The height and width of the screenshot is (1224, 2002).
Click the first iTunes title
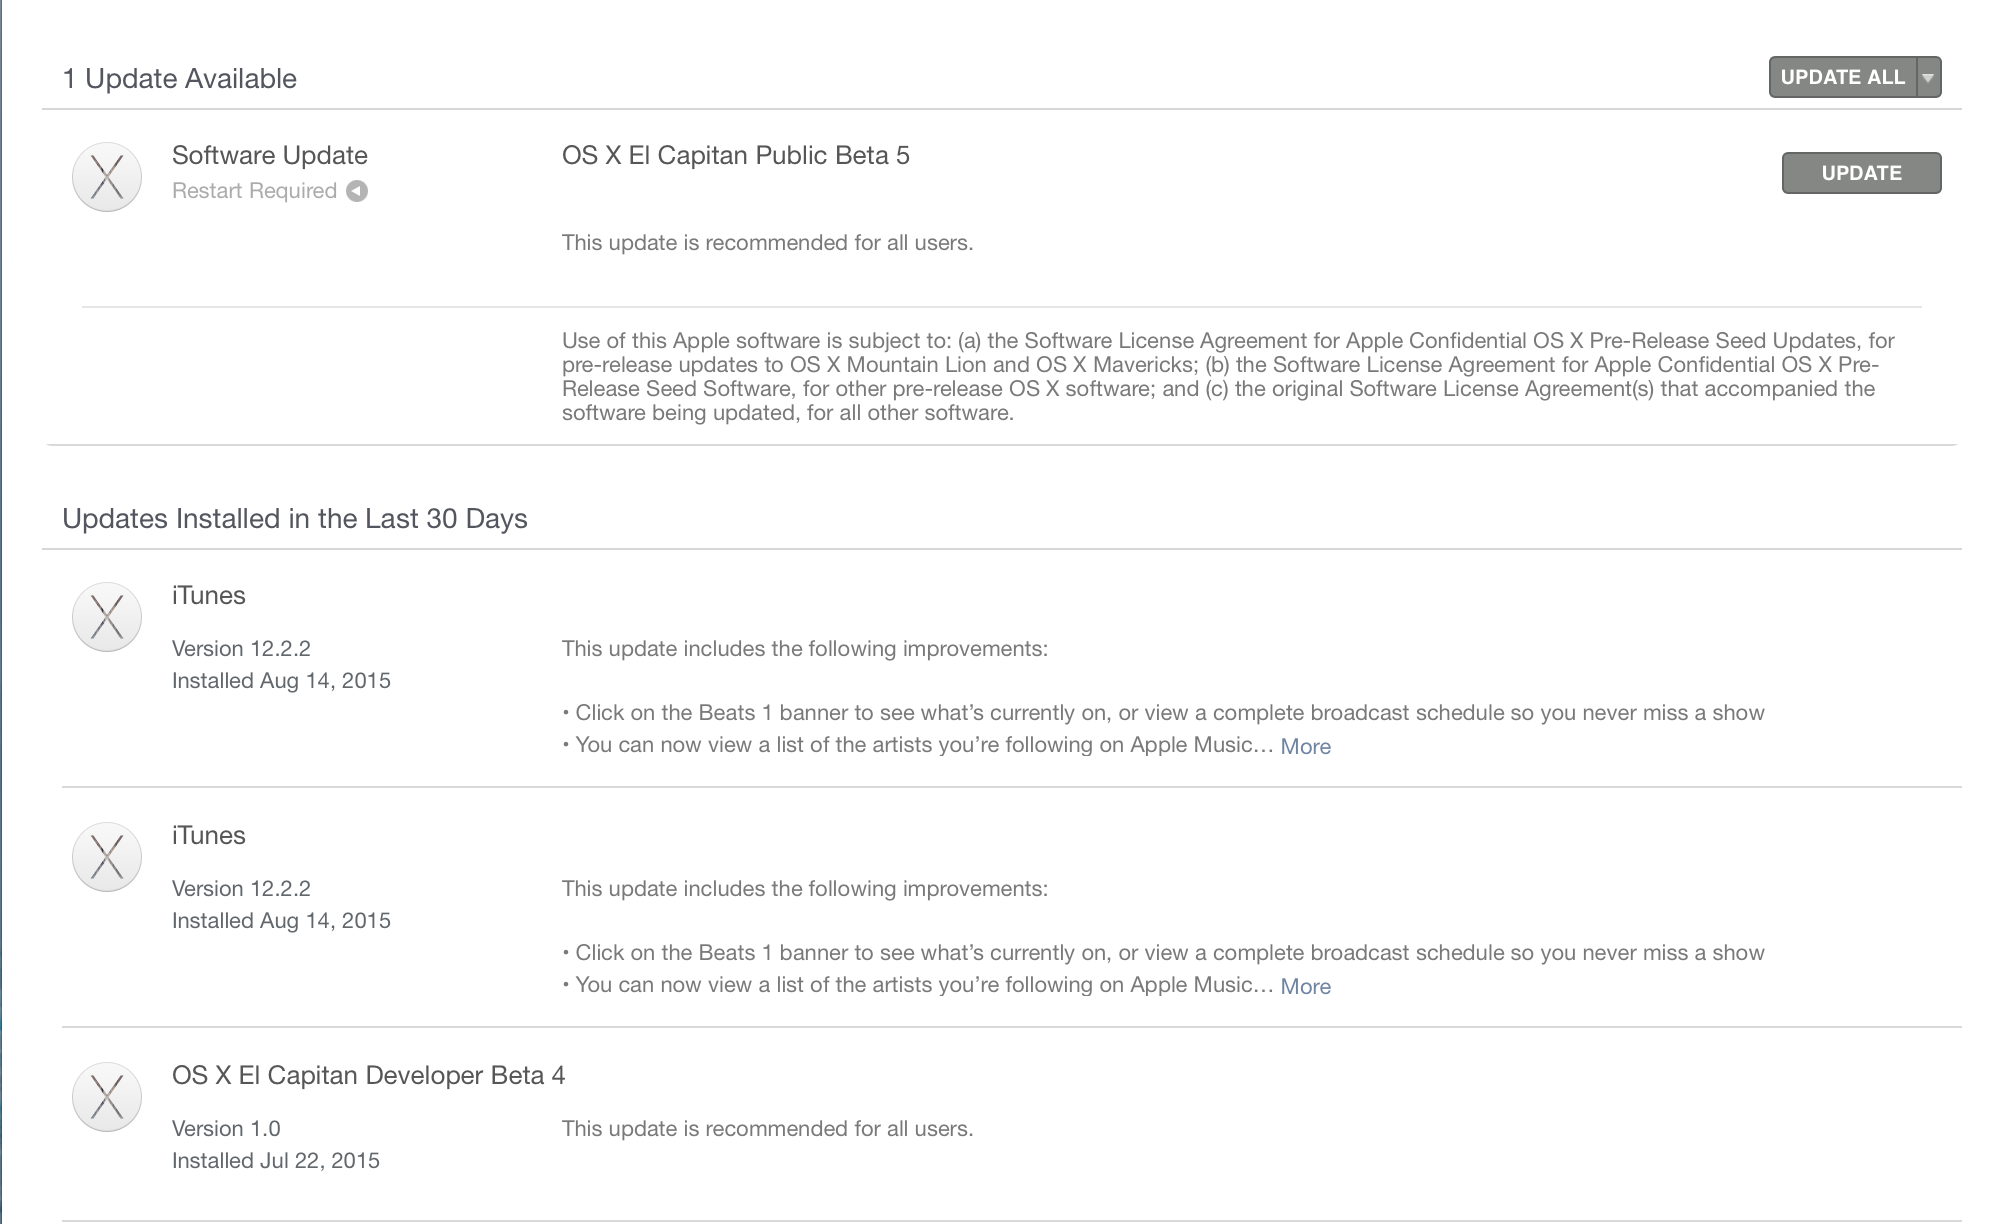208,595
